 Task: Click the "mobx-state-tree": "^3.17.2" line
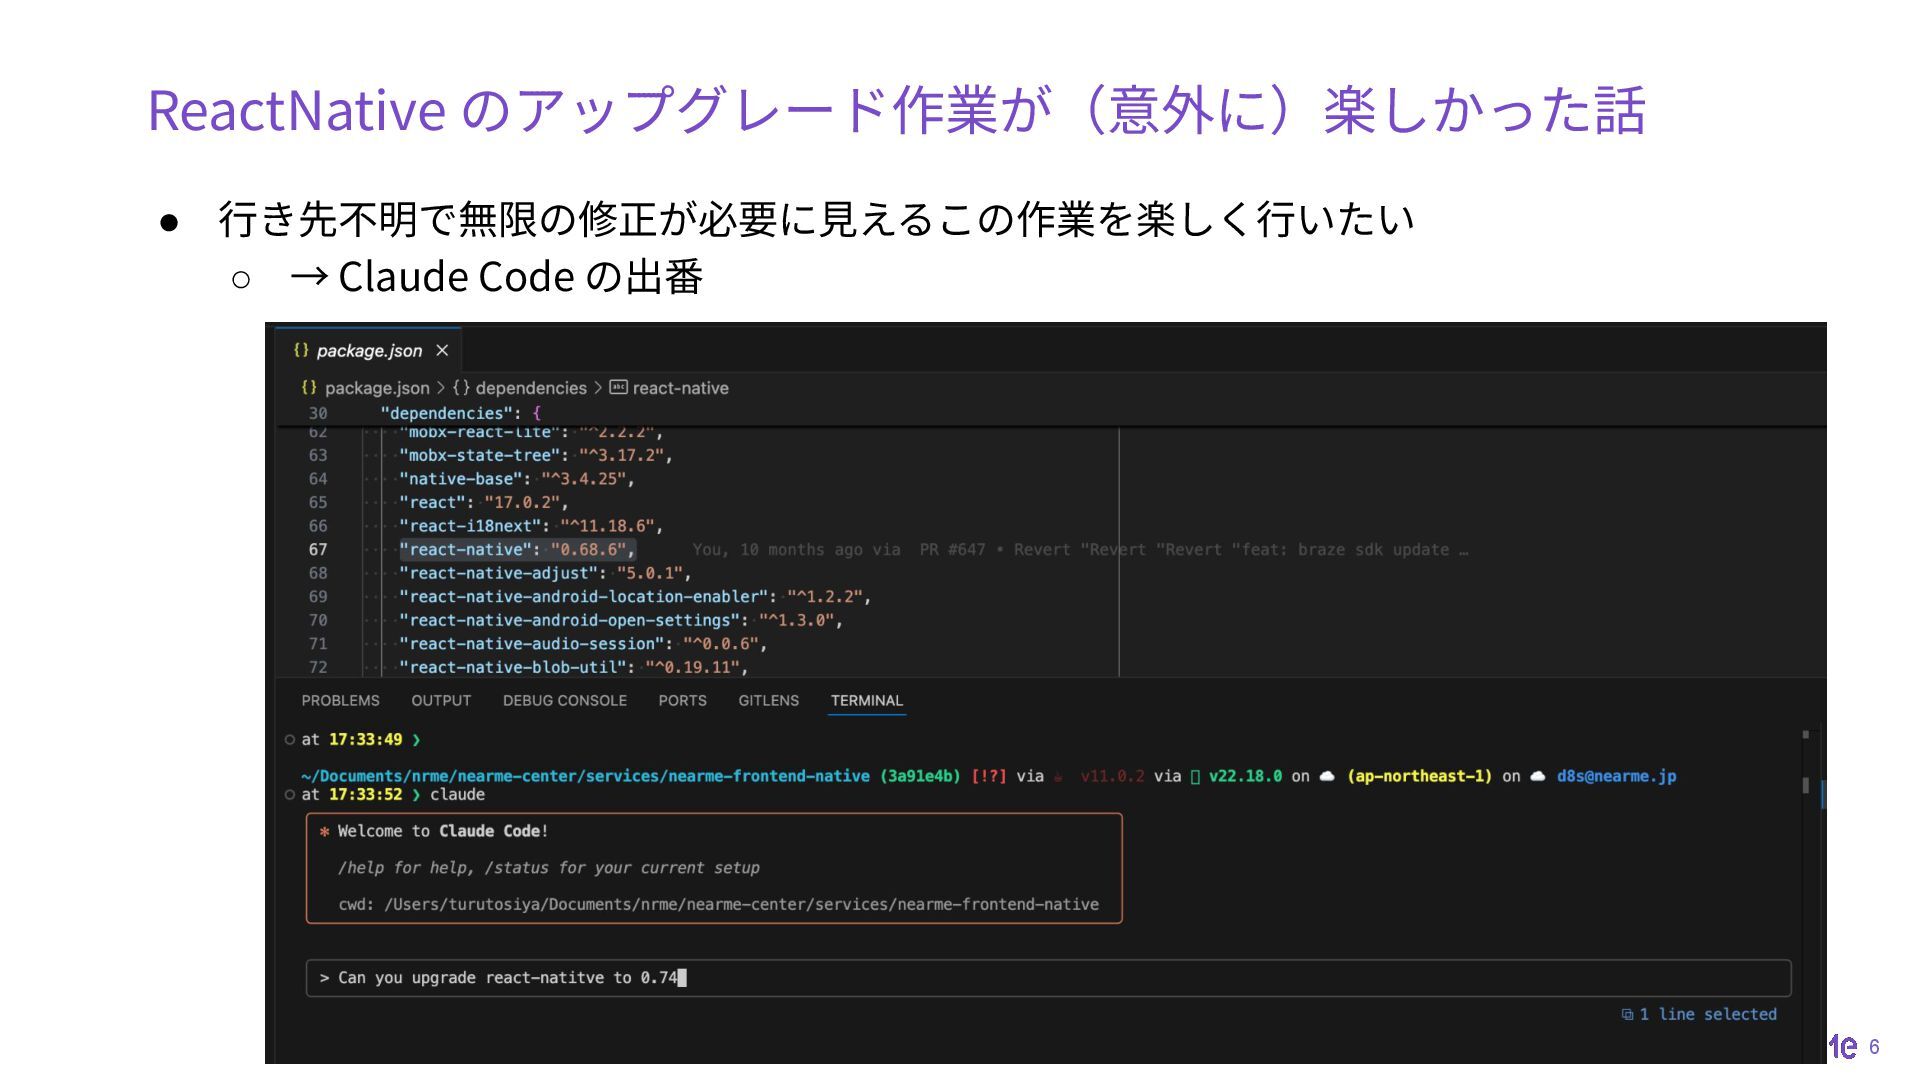click(x=536, y=456)
